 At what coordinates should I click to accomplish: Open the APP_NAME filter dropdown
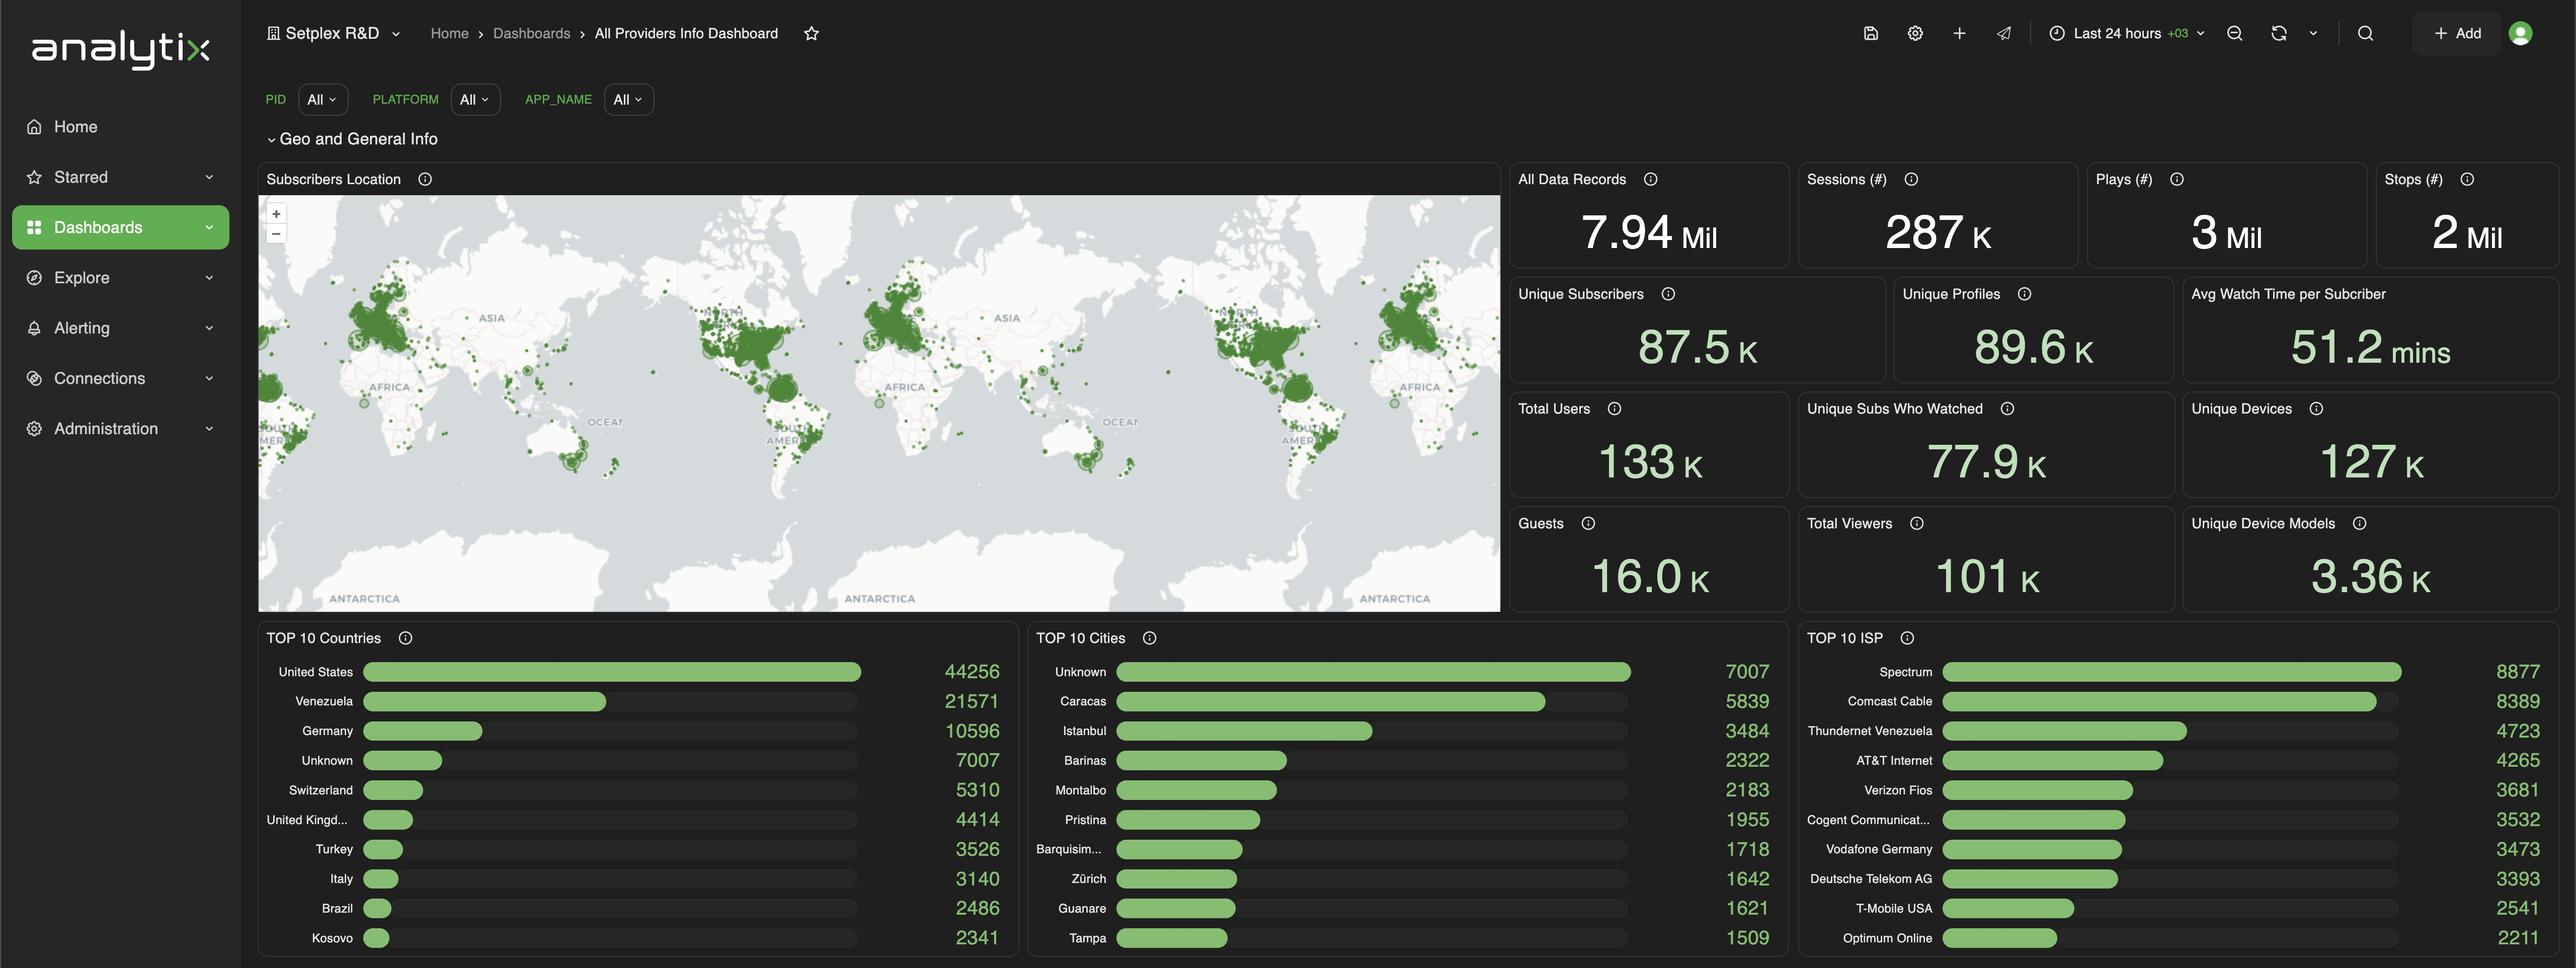[628, 99]
